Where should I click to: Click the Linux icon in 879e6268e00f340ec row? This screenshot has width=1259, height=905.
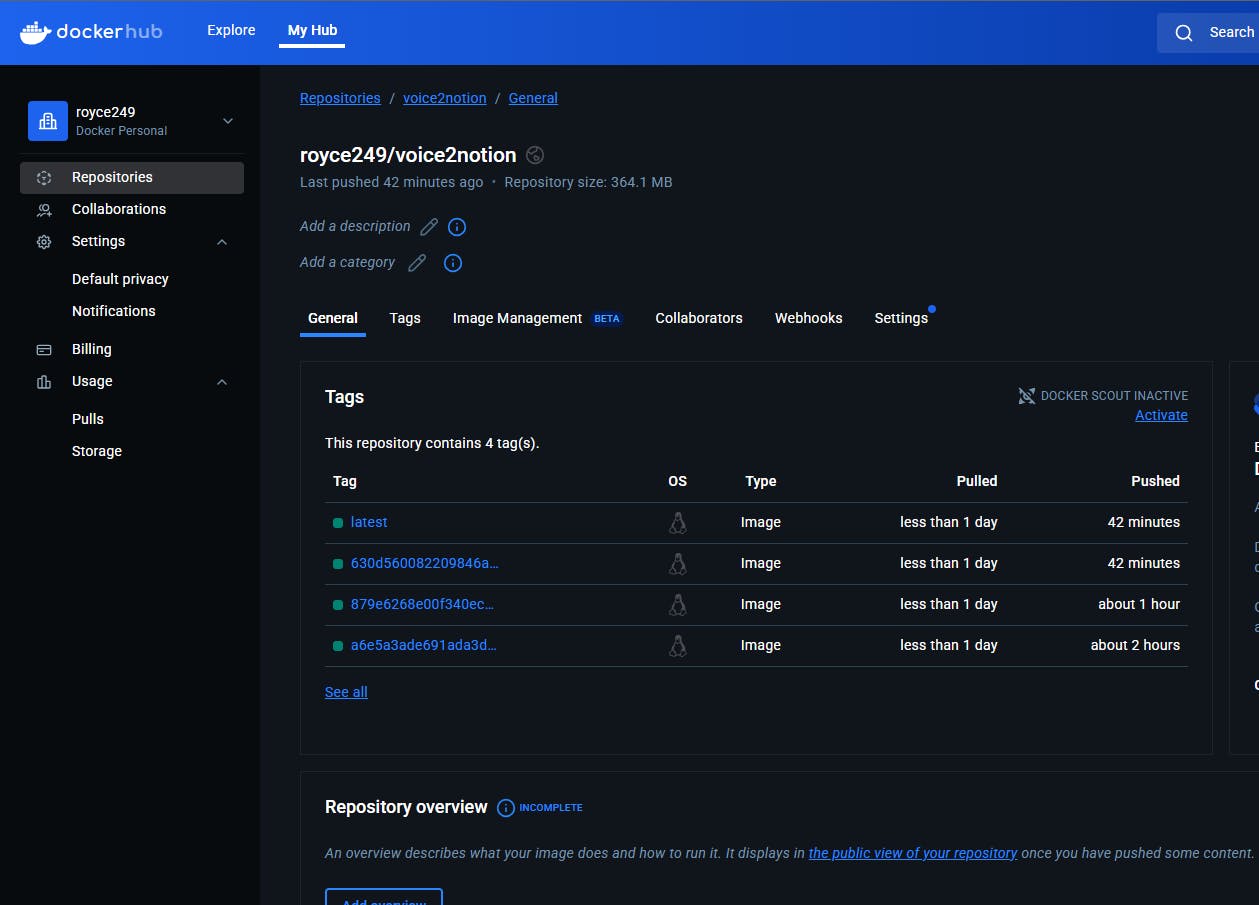tap(678, 605)
